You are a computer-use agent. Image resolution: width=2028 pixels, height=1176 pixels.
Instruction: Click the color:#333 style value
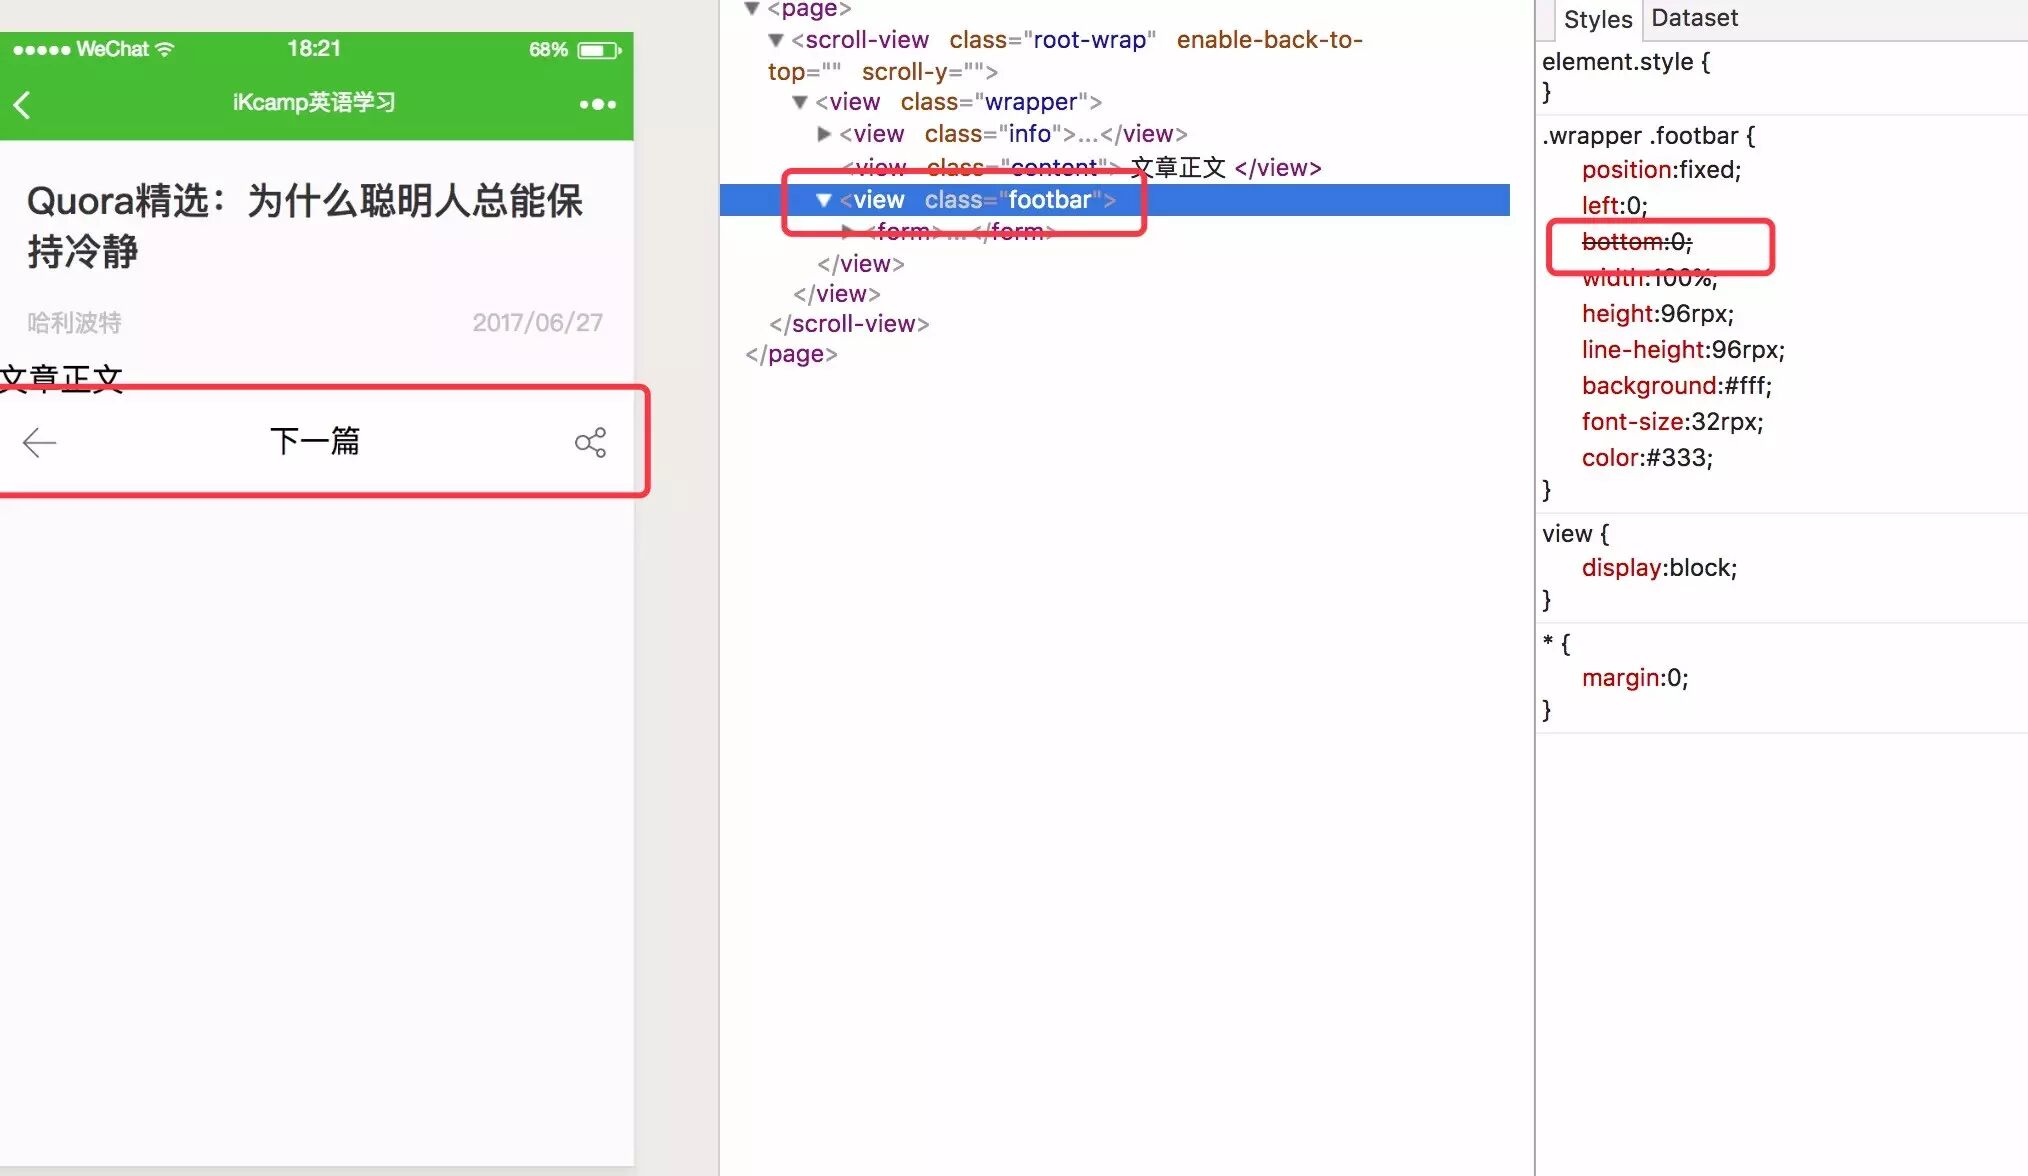(x=1679, y=458)
